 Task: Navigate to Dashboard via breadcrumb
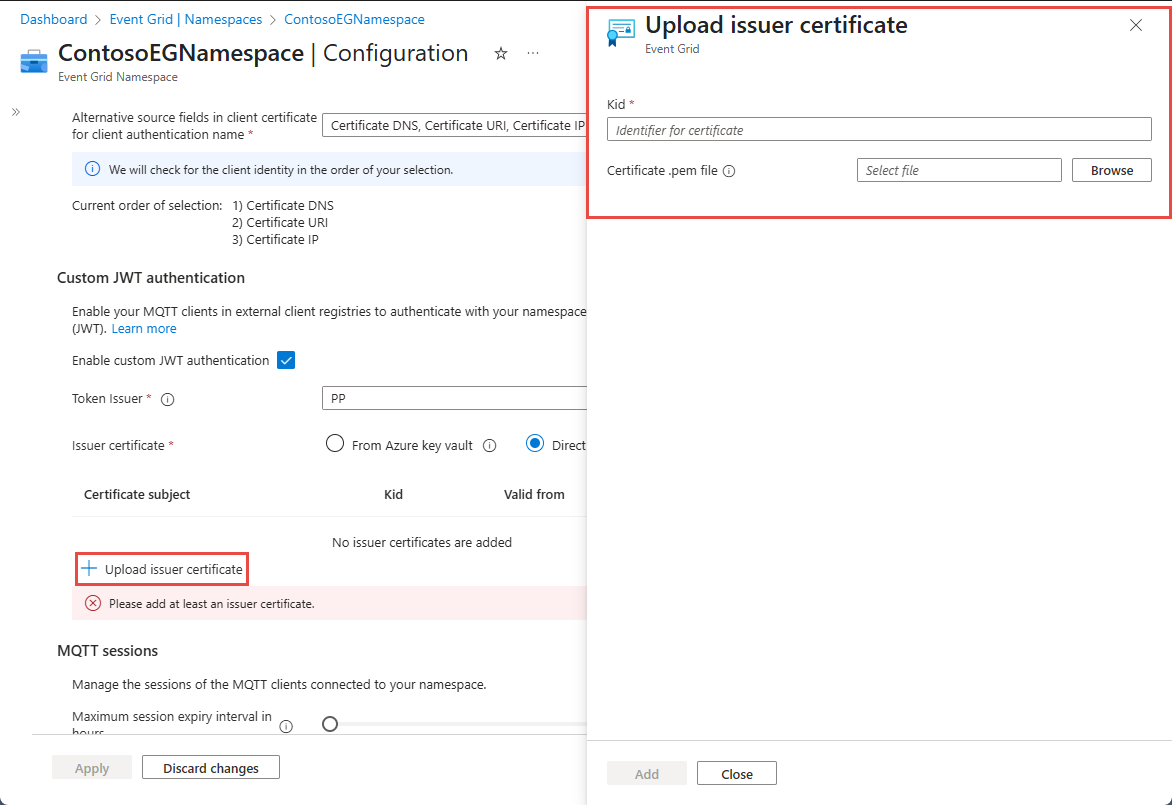(53, 18)
